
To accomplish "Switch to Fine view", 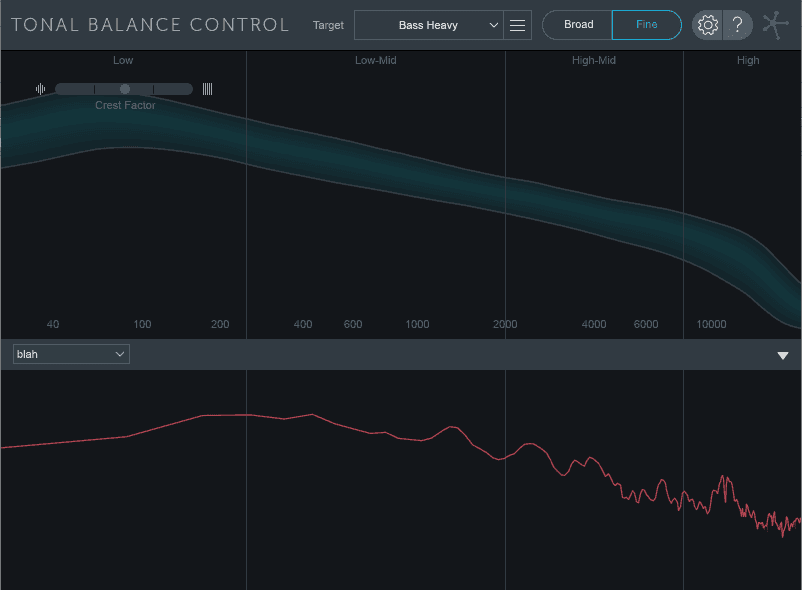I will point(647,25).
